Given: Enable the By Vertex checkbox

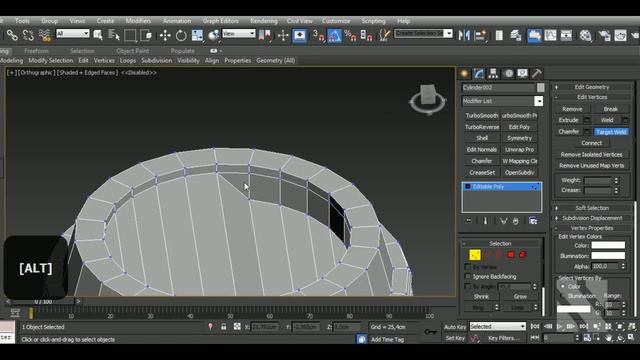Looking at the screenshot, I should coord(468,267).
